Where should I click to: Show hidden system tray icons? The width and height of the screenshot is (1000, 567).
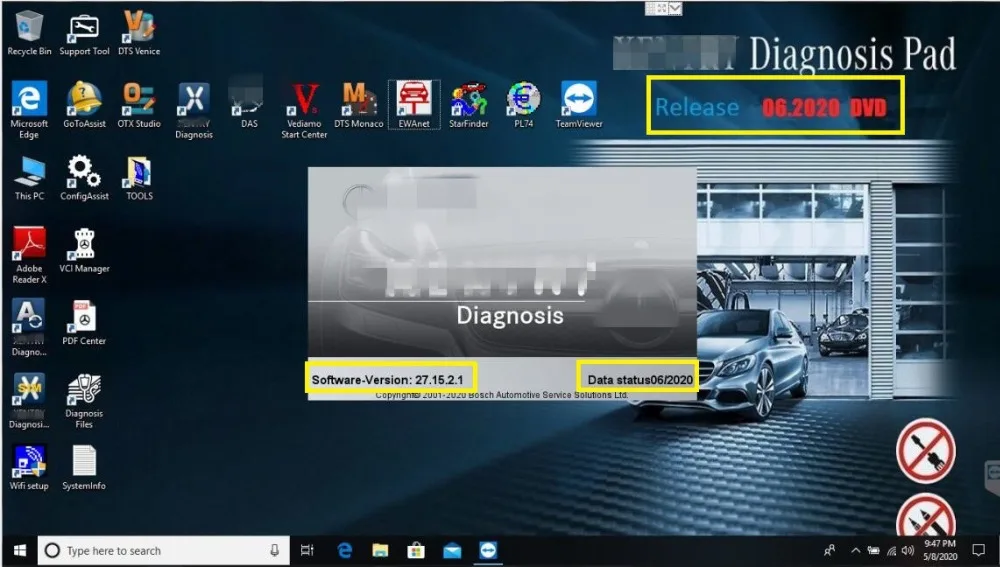coord(855,550)
